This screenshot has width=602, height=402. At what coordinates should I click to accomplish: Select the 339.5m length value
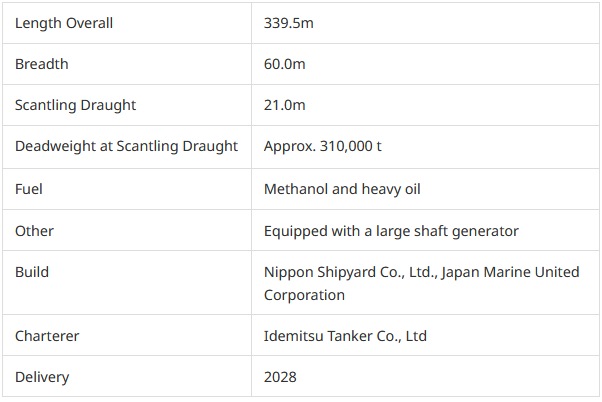286,23
